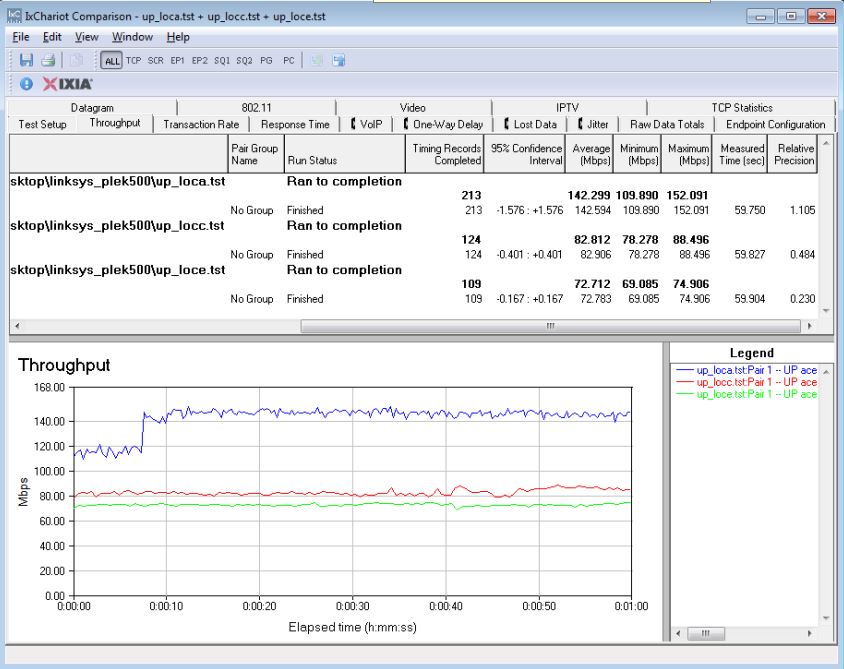Viewport: 844px width, 669px height.
Task: Select the red up_locc.tst legend entry
Action: coord(747,382)
